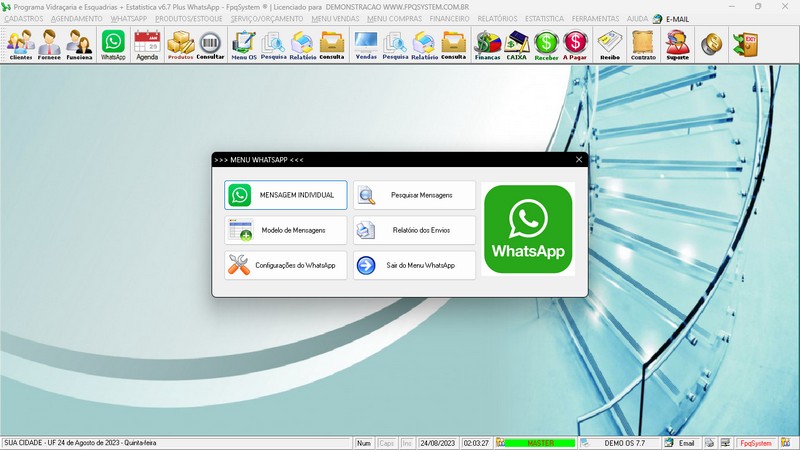Open Modelo de Mensagens
The width and height of the screenshot is (800, 450).
click(x=286, y=230)
